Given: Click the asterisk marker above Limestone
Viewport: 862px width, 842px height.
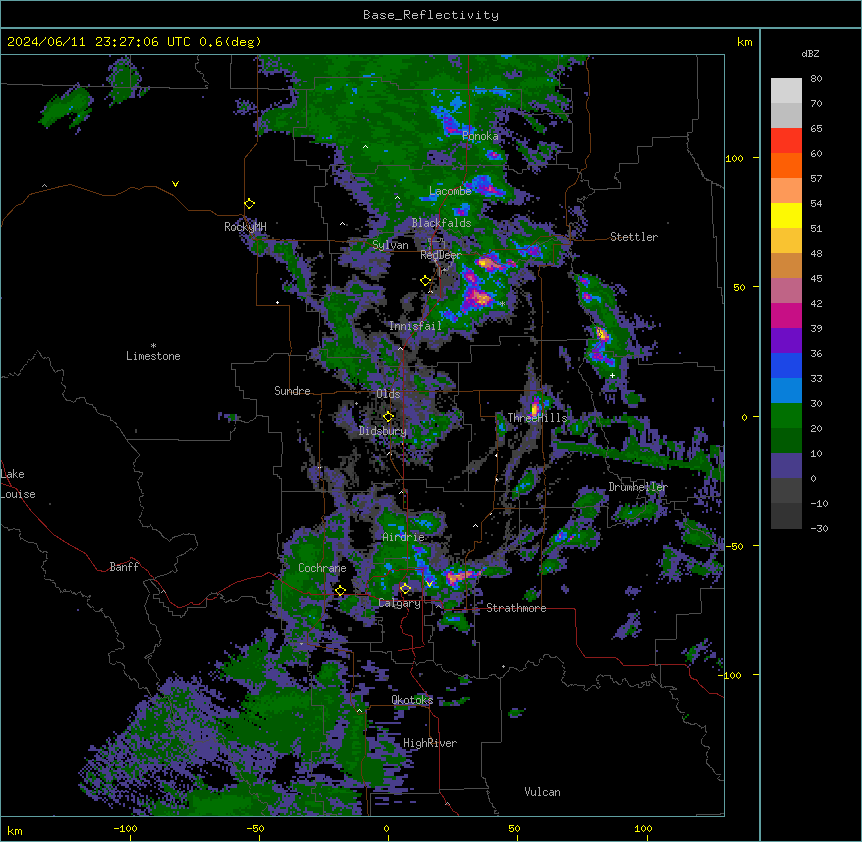Looking at the screenshot, I should coord(153,346).
